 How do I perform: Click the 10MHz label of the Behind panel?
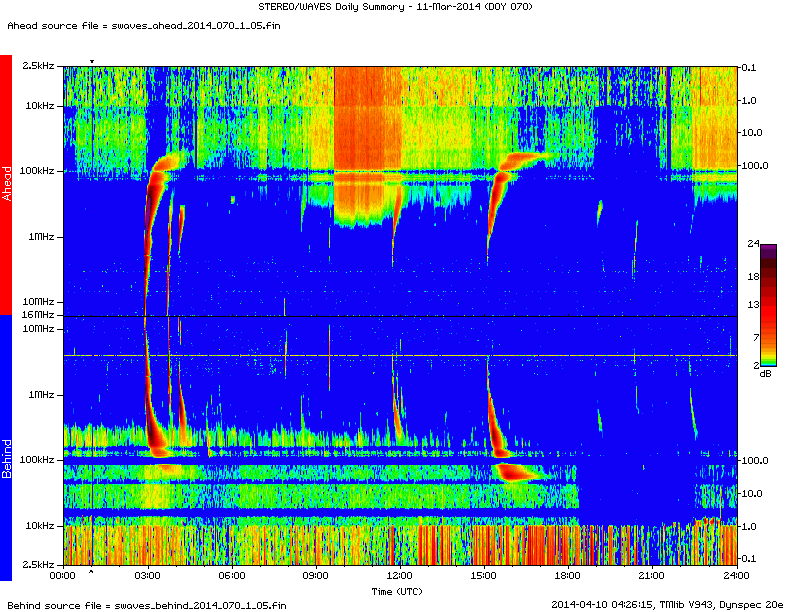click(38, 329)
